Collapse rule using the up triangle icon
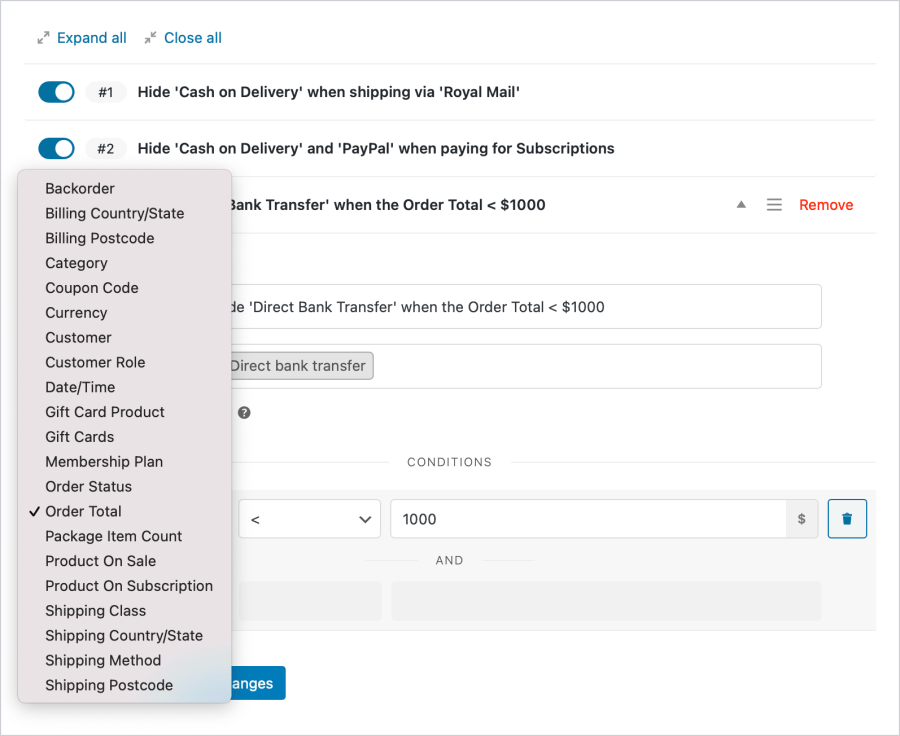This screenshot has height=736, width=900. (x=741, y=205)
